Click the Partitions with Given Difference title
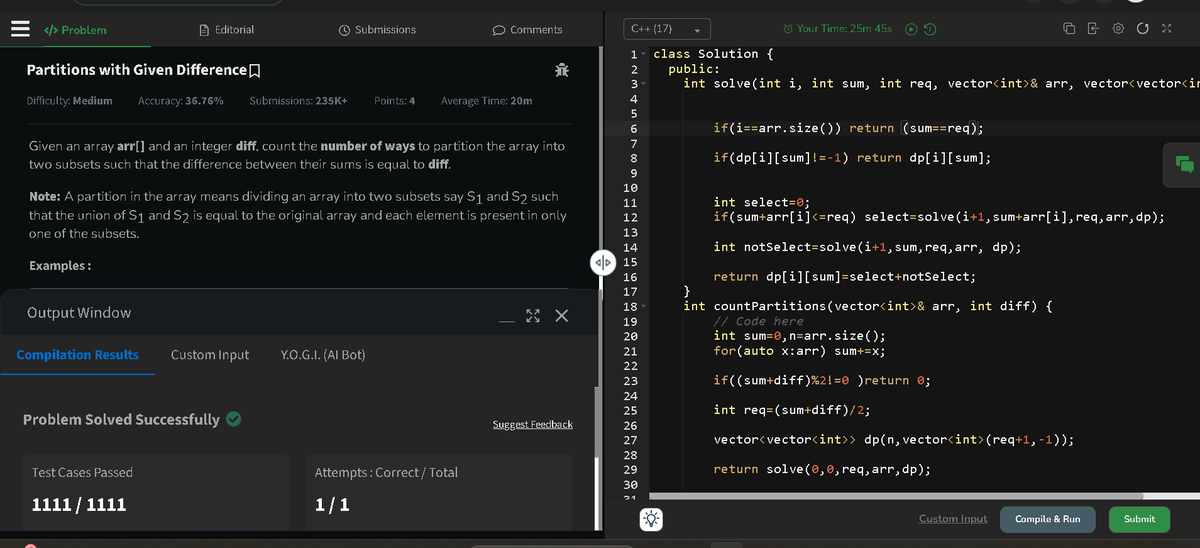The image size is (1200, 548). 135,70
